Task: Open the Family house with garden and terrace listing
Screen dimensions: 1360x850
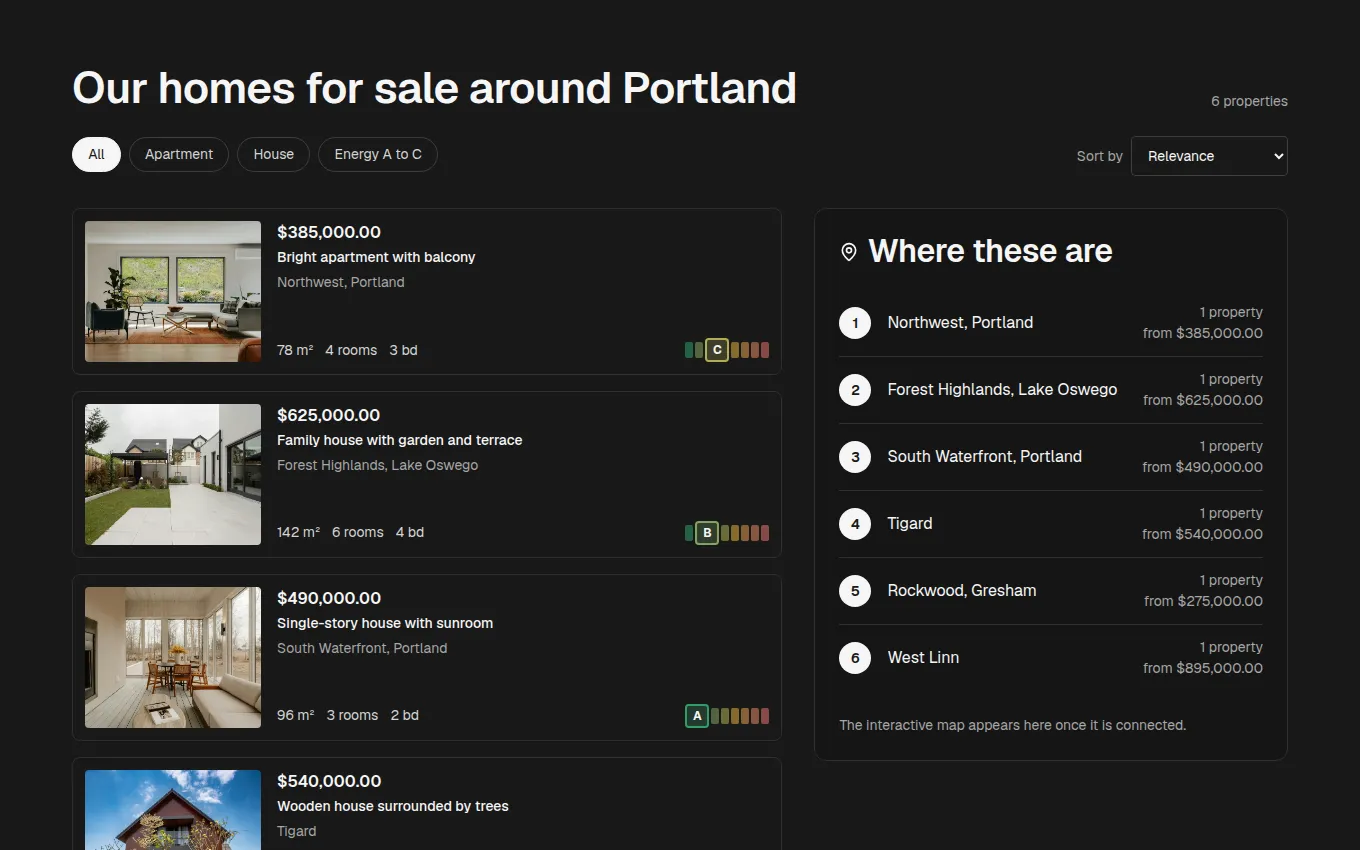Action: (399, 440)
